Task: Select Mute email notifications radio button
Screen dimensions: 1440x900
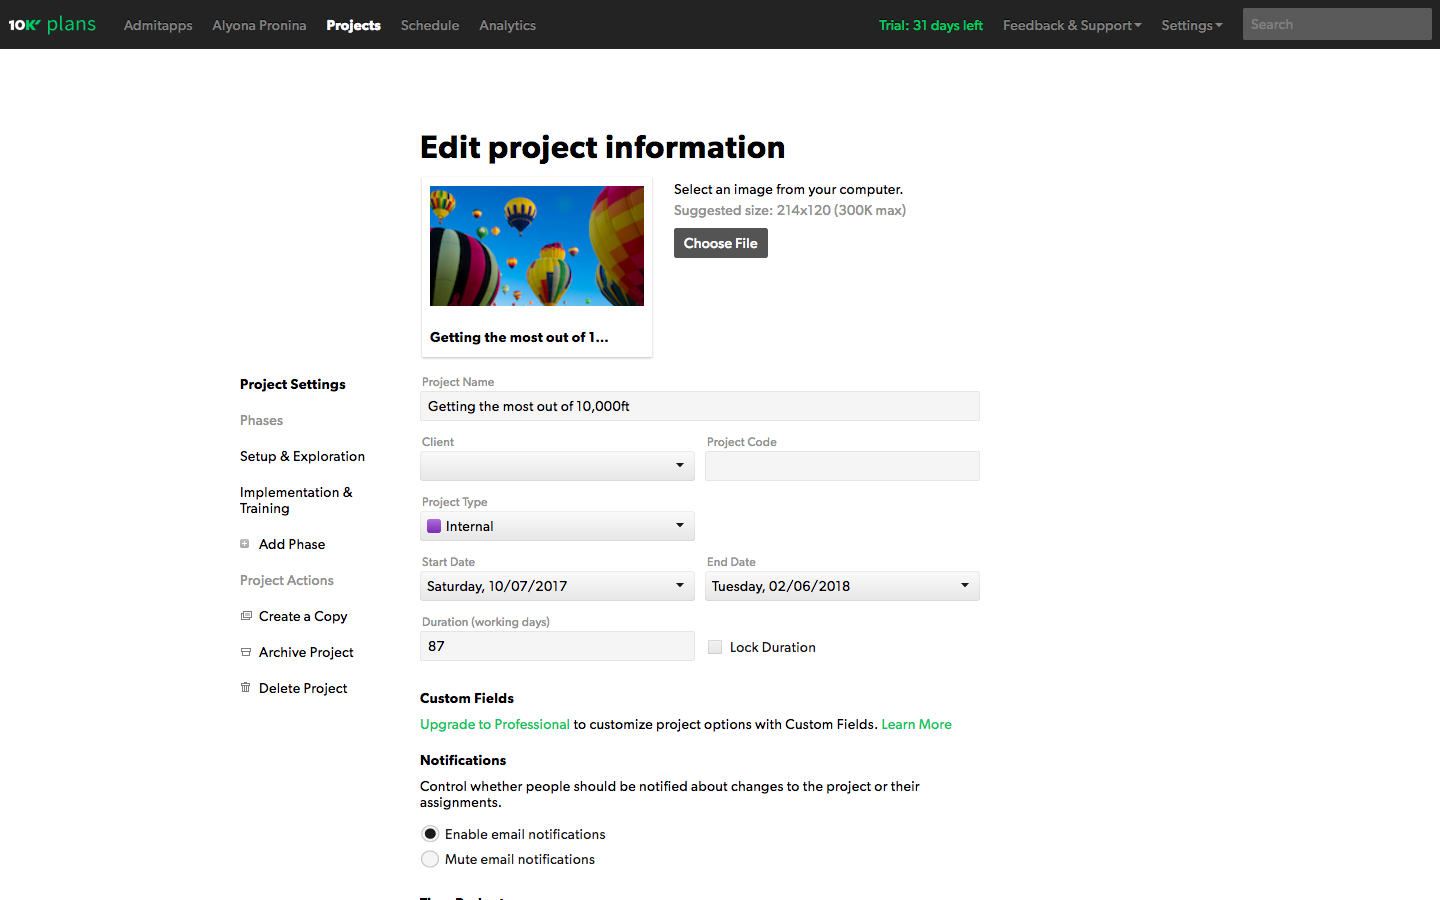Action: click(430, 859)
